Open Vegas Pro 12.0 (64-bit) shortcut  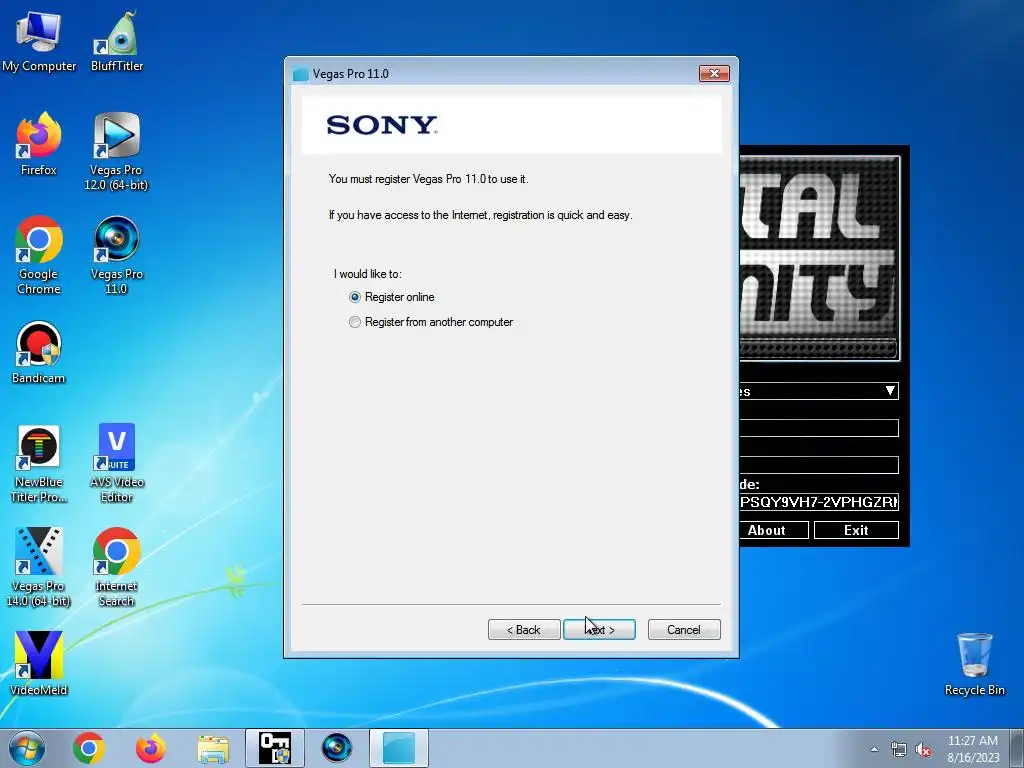coord(116,152)
